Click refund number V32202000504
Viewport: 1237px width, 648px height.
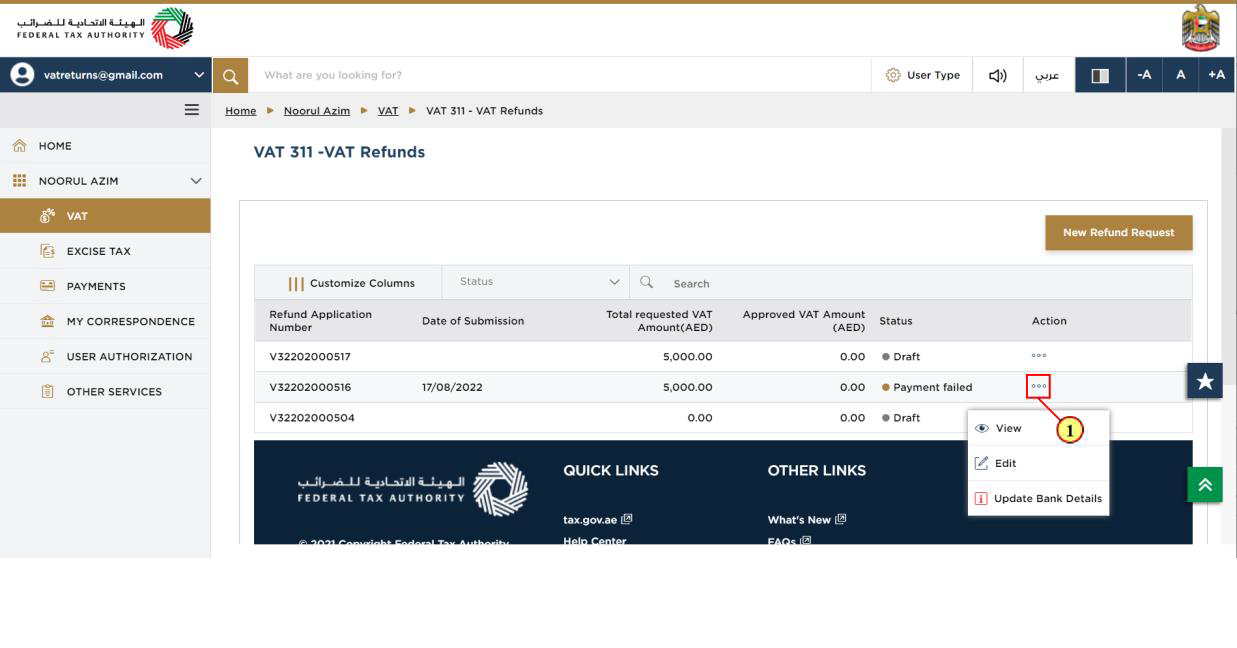[312, 418]
